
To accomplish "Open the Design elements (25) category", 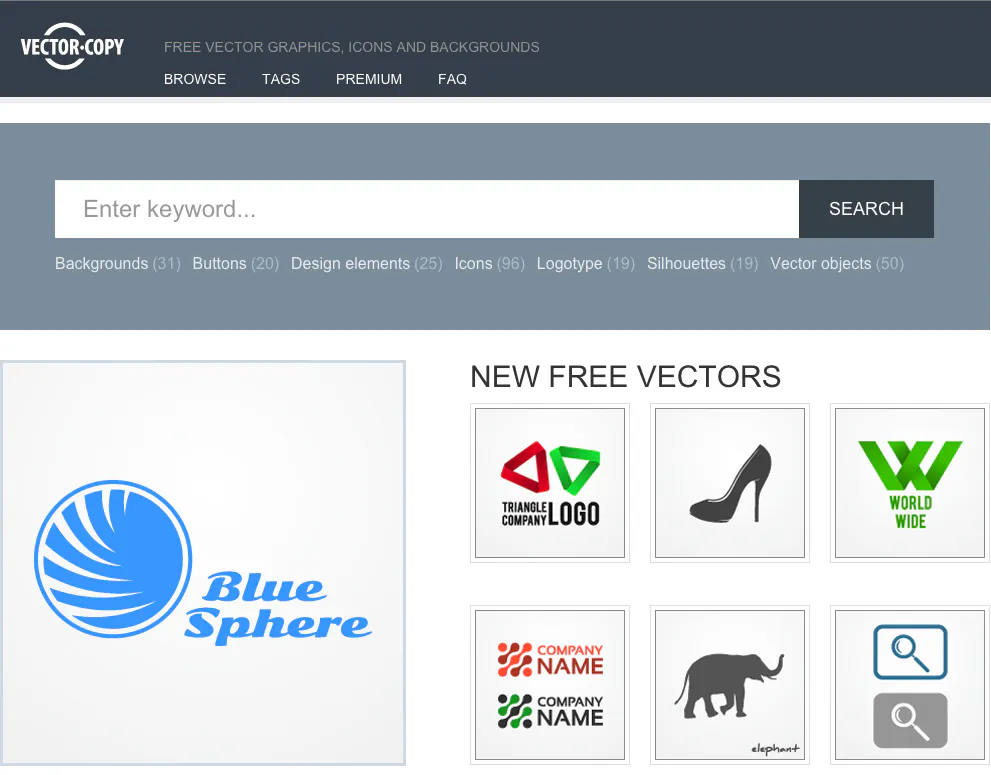I will tap(366, 264).
